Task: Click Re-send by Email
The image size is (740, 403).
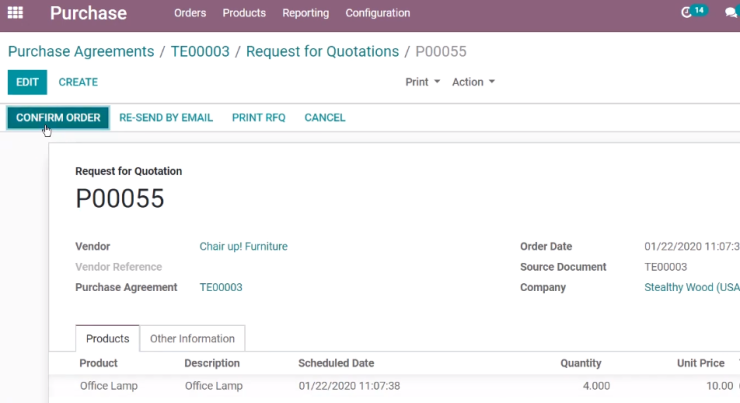Action: (x=166, y=118)
